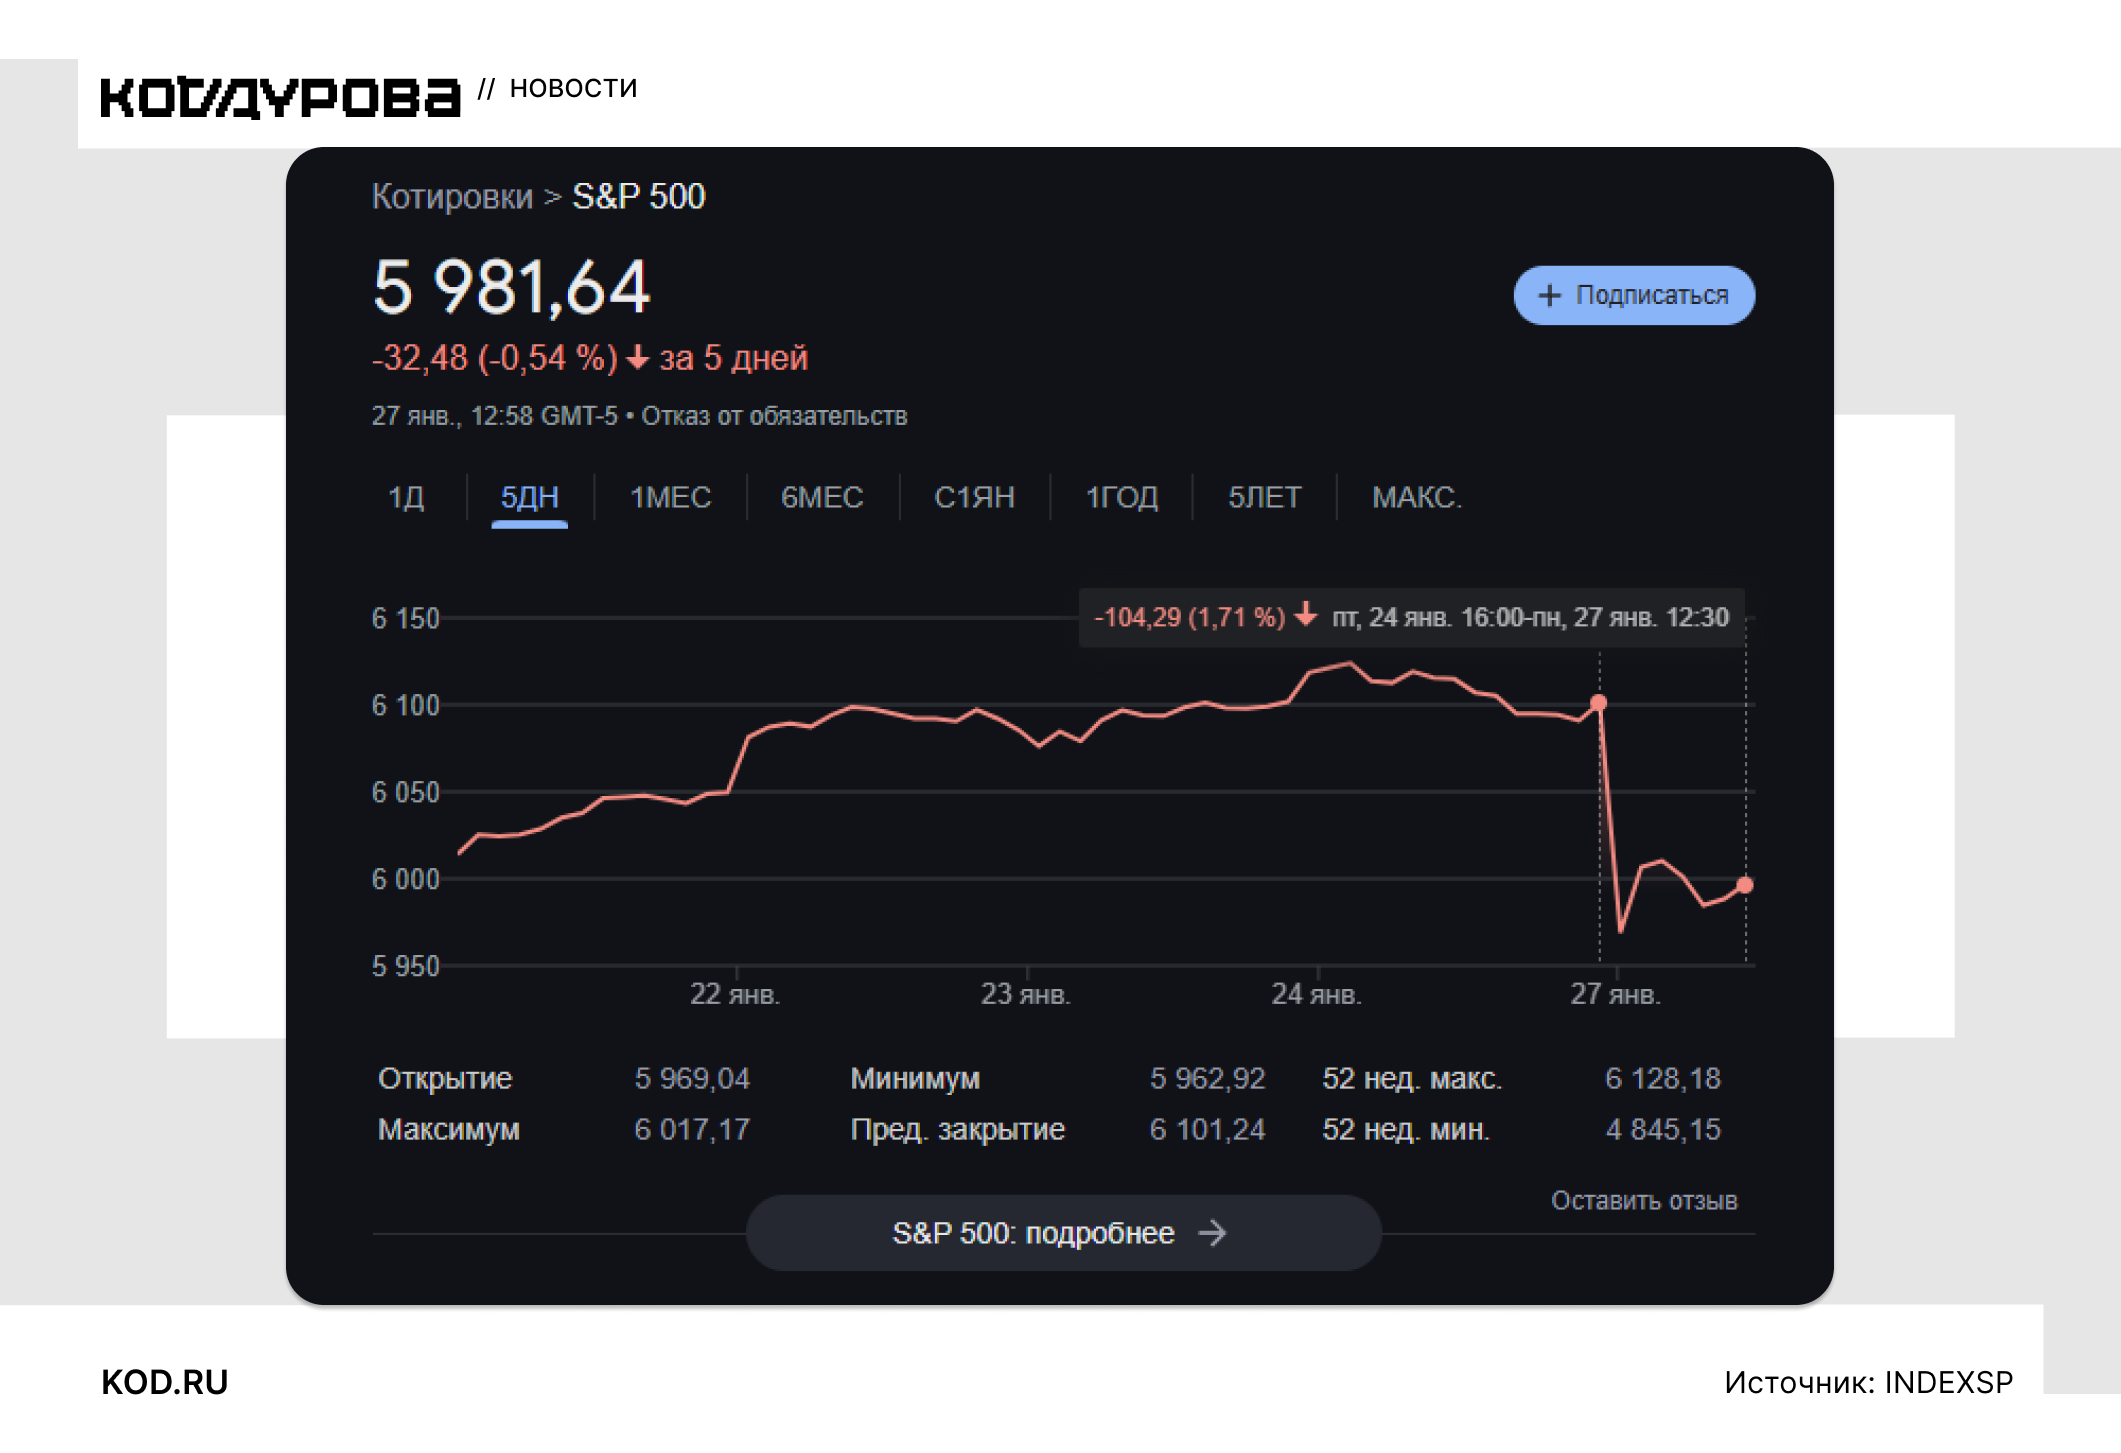Click 52 нед. мин. value 4 845,15
Screen dimensions: 2121x1453
(1663, 1129)
